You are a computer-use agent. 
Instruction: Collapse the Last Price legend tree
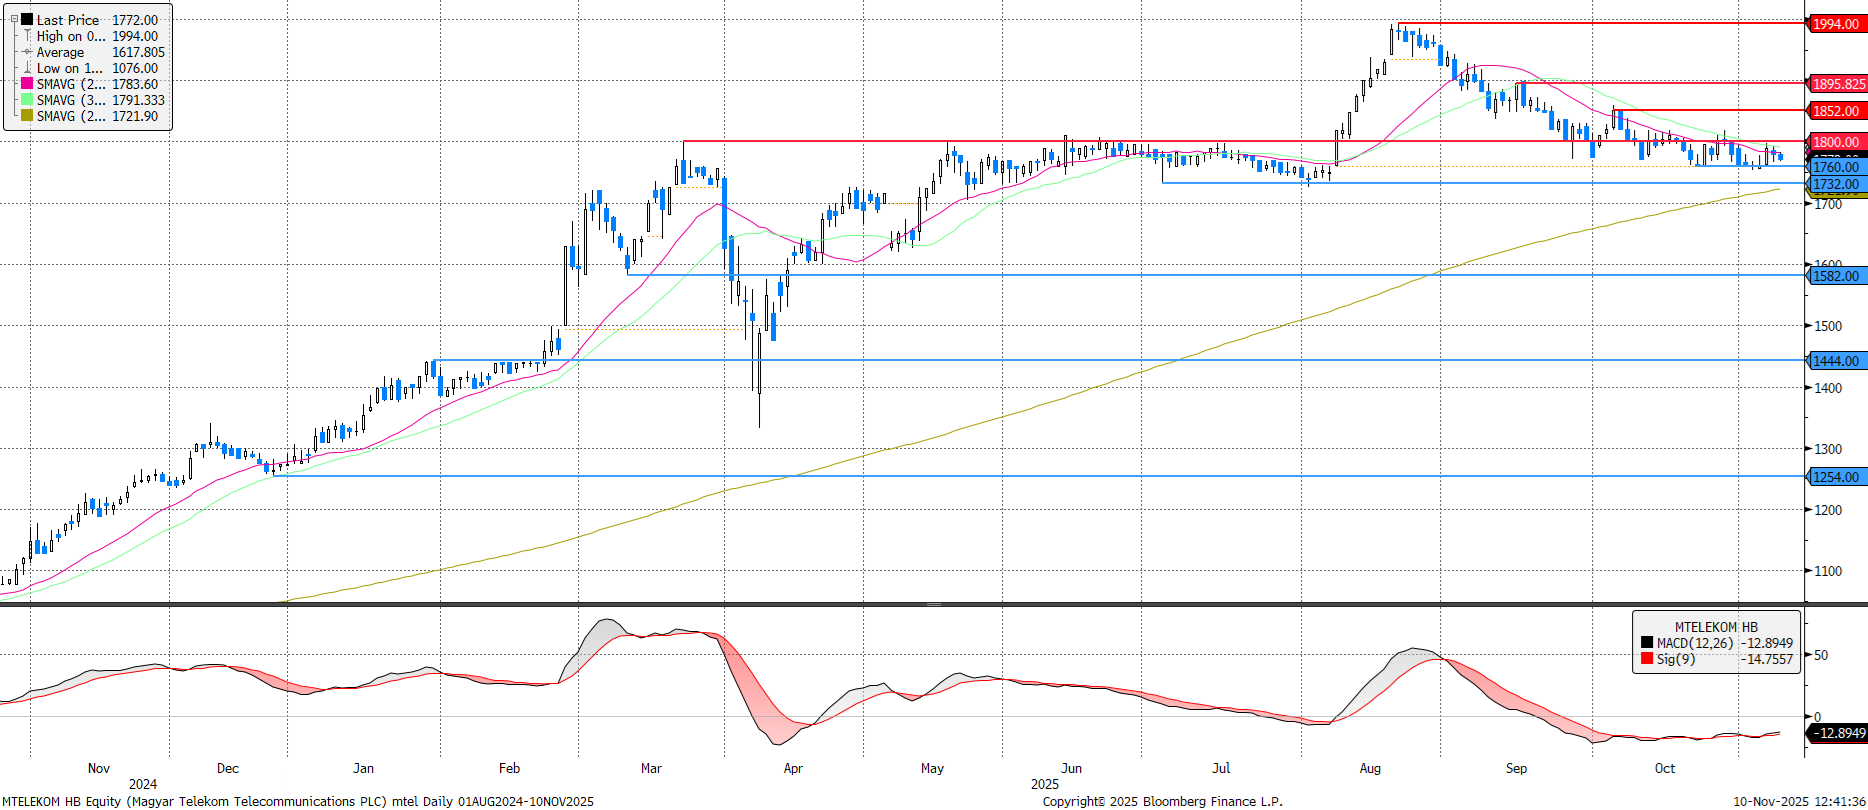pos(14,19)
